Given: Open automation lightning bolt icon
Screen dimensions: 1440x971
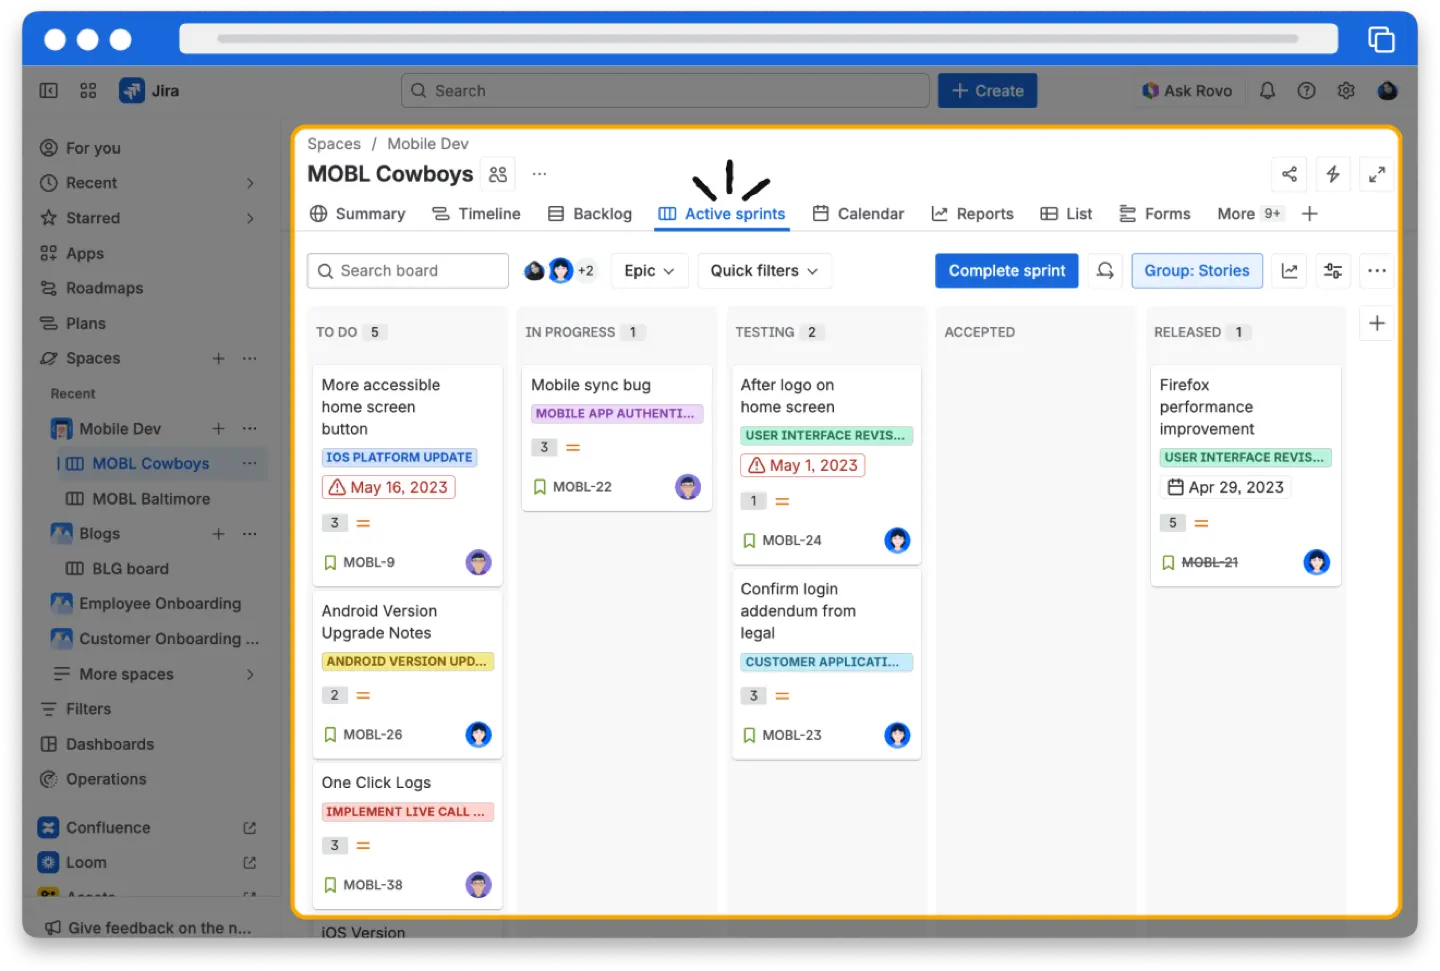Looking at the screenshot, I should (1333, 174).
